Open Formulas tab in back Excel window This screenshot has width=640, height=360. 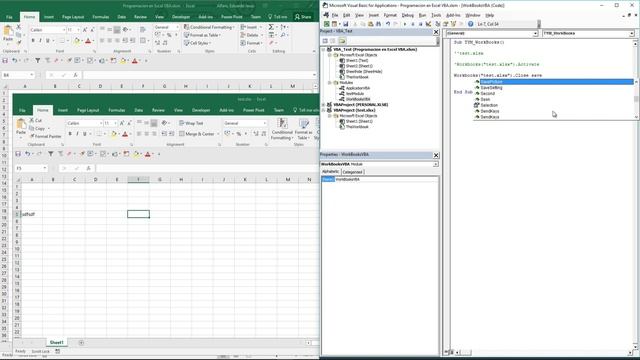100,17
